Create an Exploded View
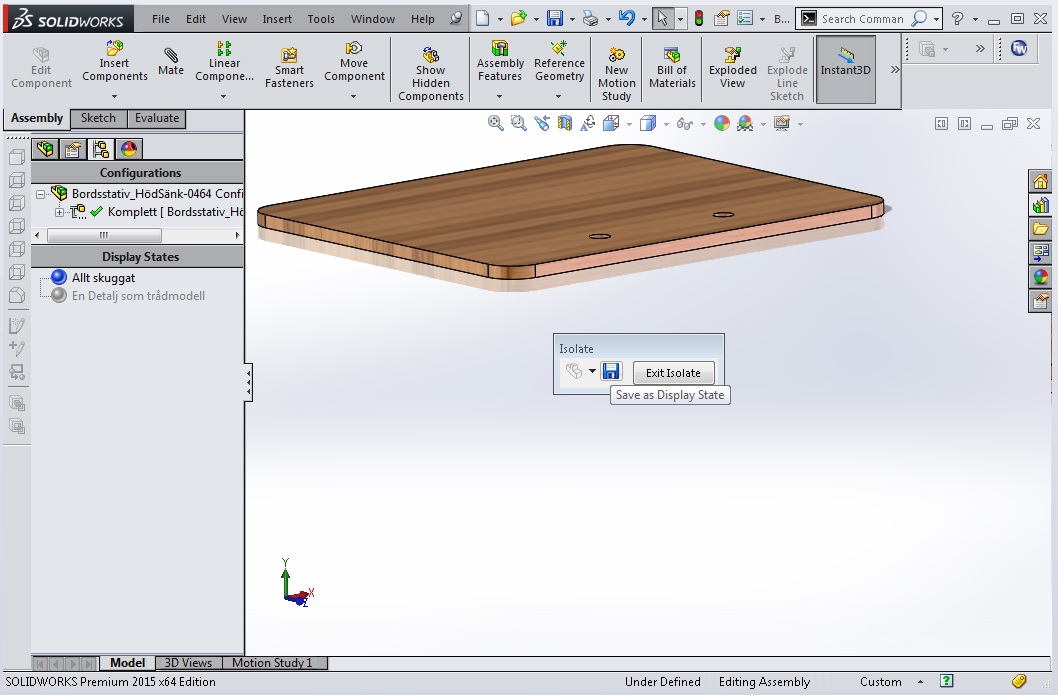This screenshot has height=695, width=1058. pos(733,68)
